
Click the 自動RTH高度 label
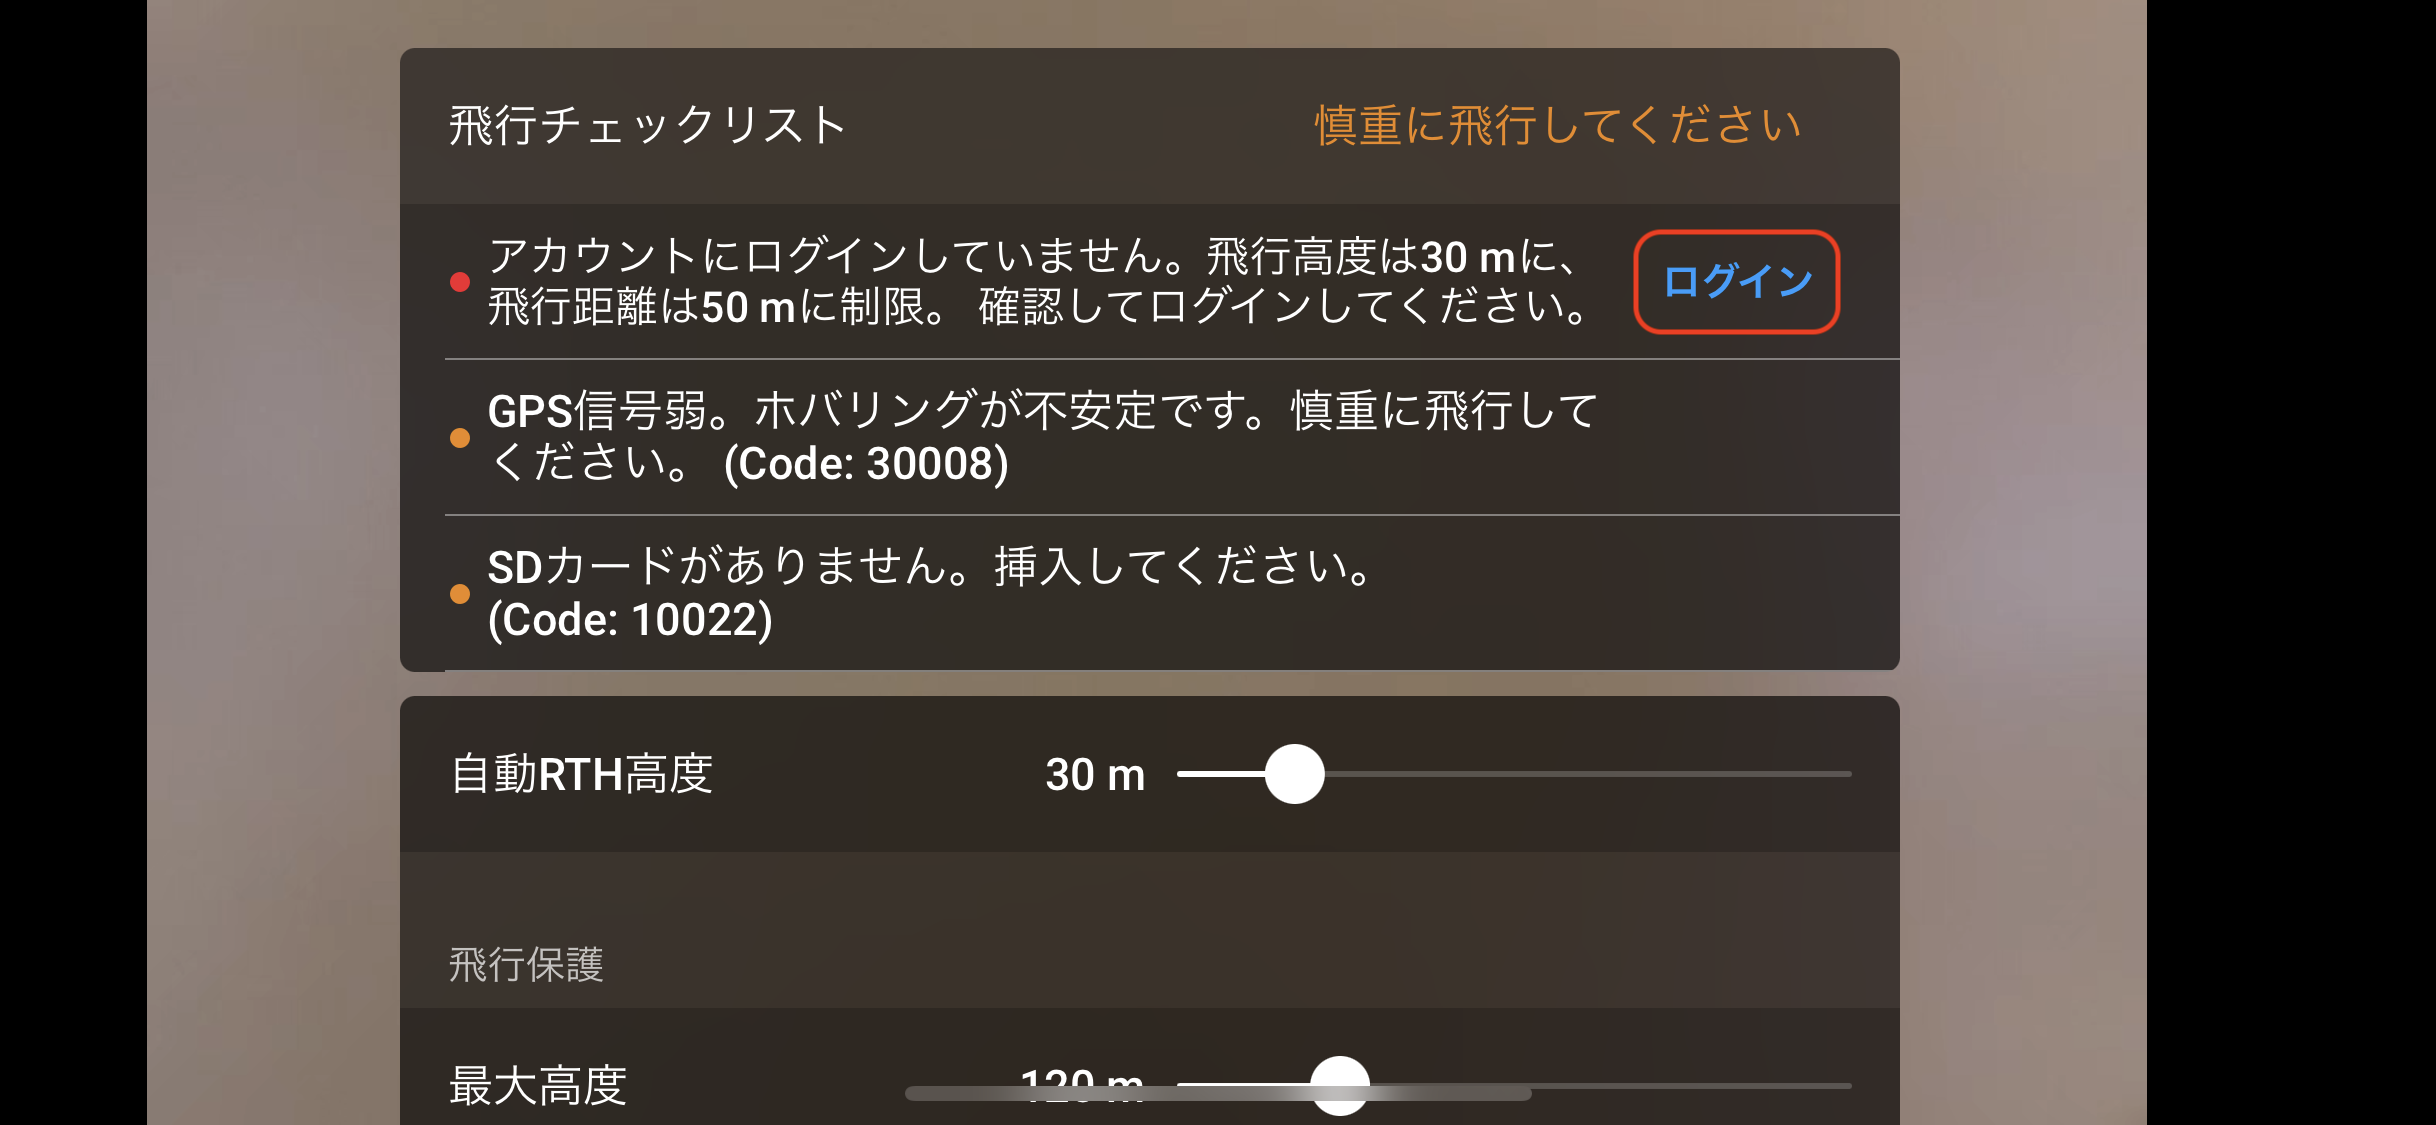(x=581, y=775)
